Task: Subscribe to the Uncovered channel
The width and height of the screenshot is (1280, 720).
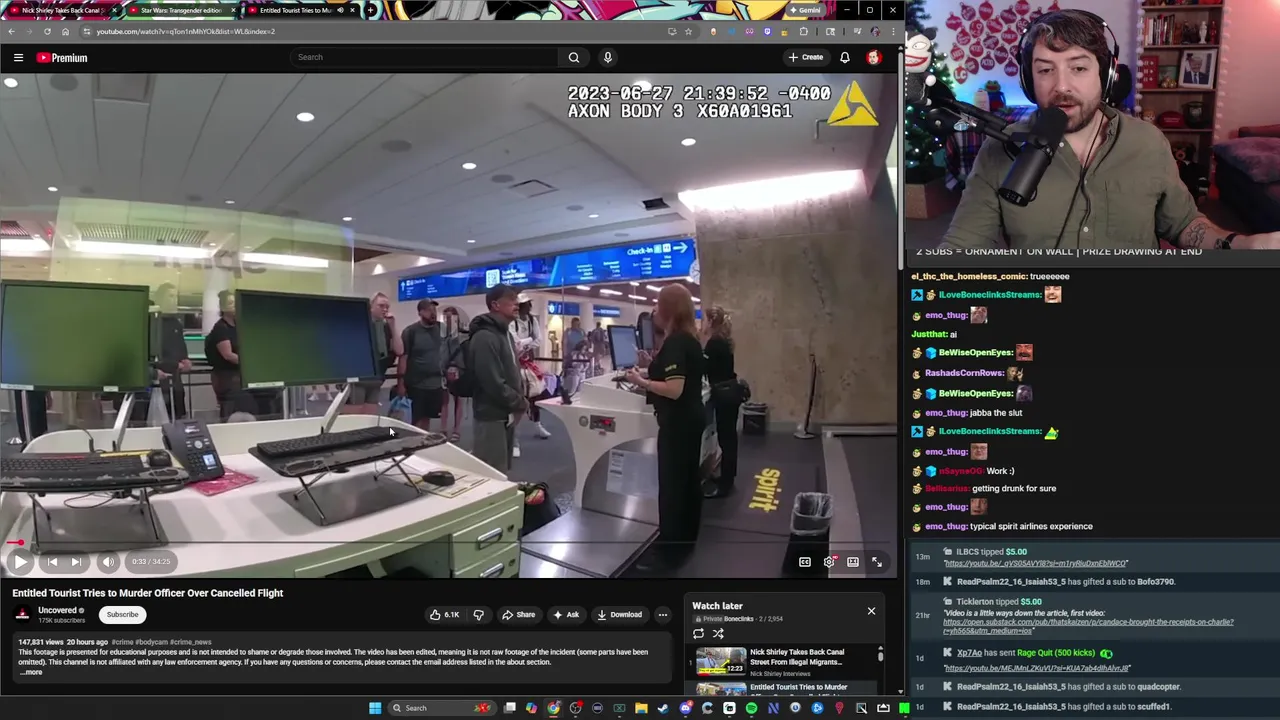Action: tap(122, 615)
